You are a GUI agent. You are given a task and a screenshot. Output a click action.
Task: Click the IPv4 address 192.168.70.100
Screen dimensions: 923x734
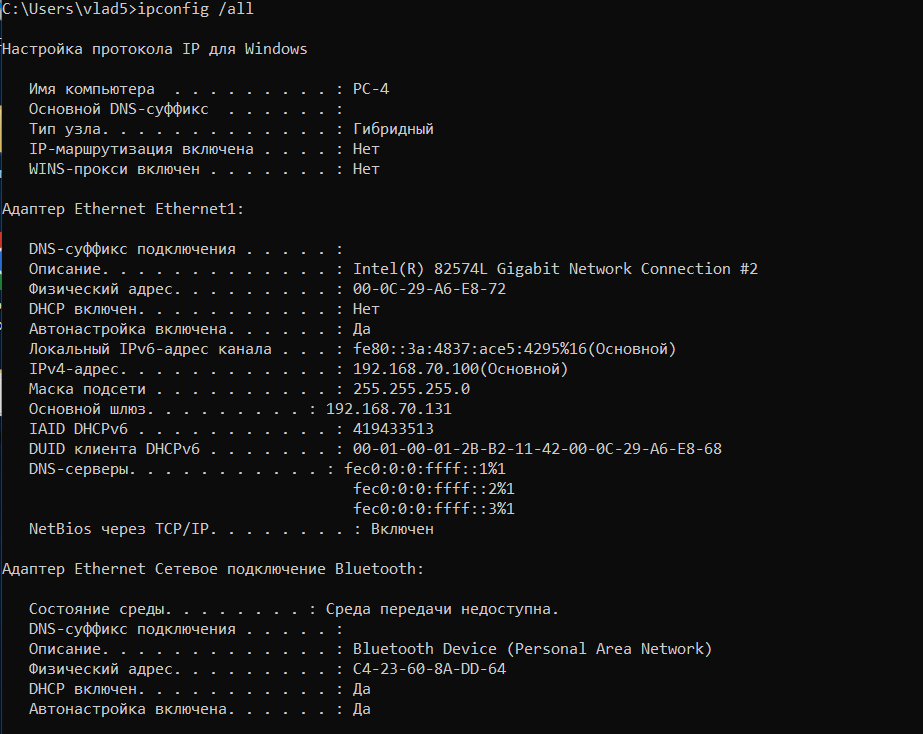(x=416, y=369)
